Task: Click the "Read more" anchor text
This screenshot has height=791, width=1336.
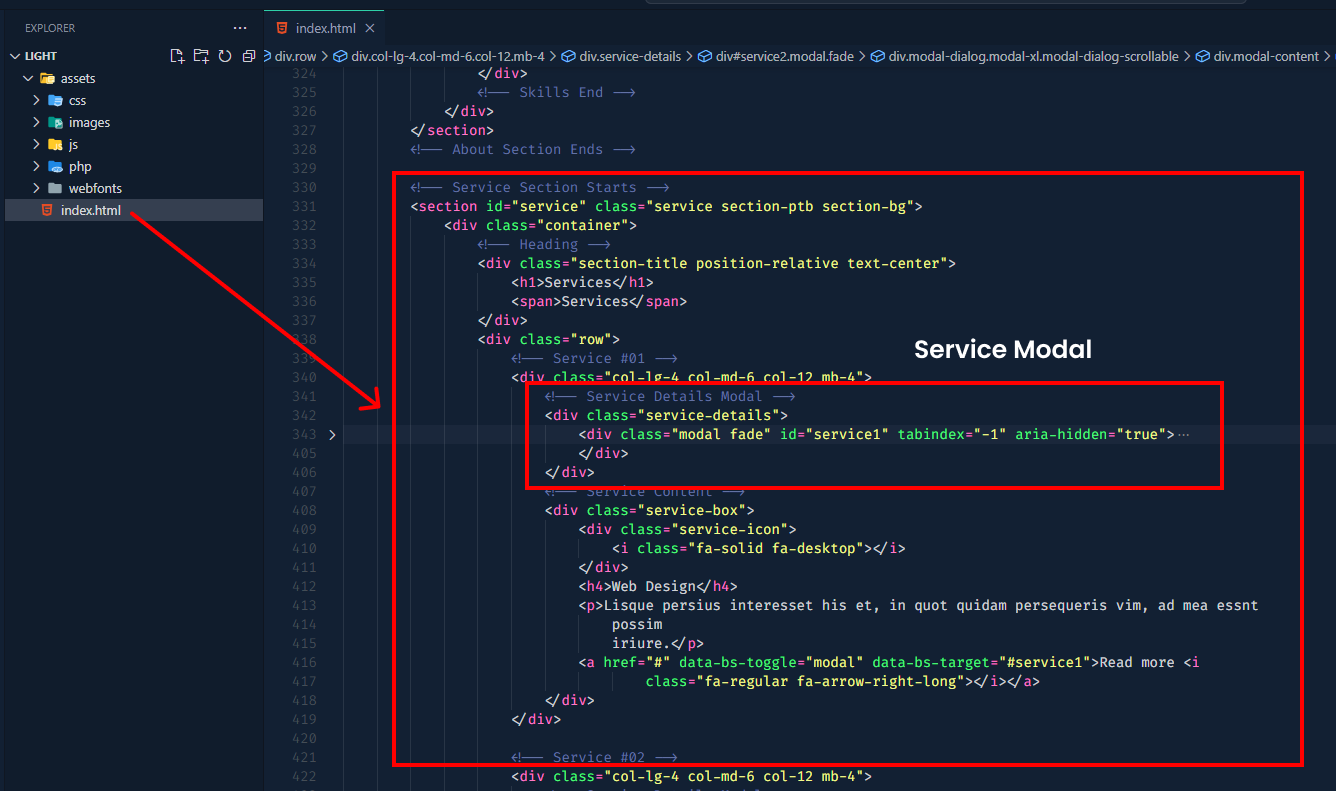Action: coord(1137,663)
